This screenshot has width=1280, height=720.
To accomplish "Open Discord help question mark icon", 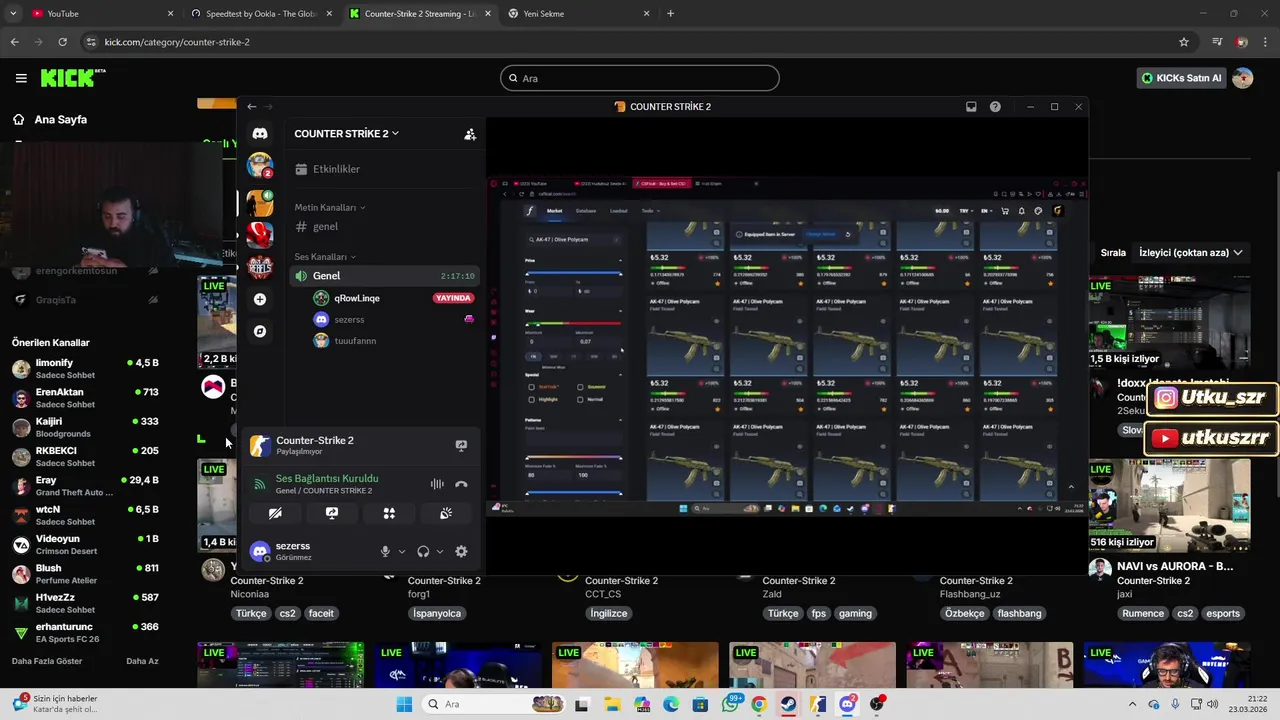I will [995, 107].
